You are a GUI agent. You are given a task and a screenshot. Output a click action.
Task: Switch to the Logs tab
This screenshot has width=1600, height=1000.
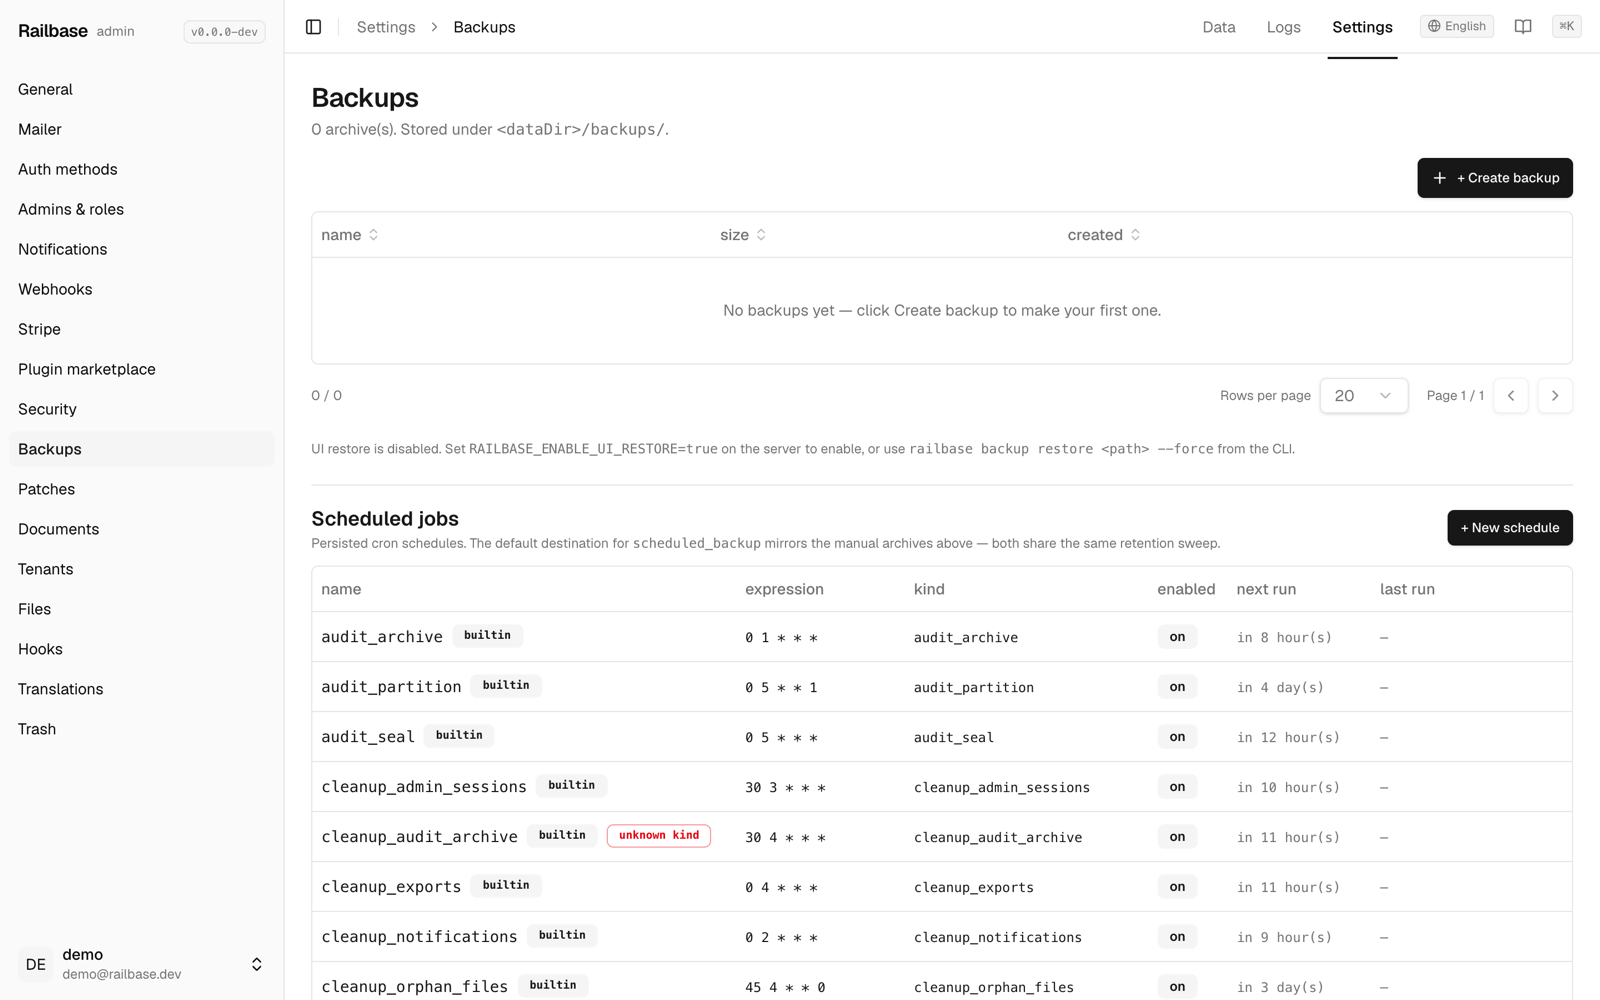1283,28
